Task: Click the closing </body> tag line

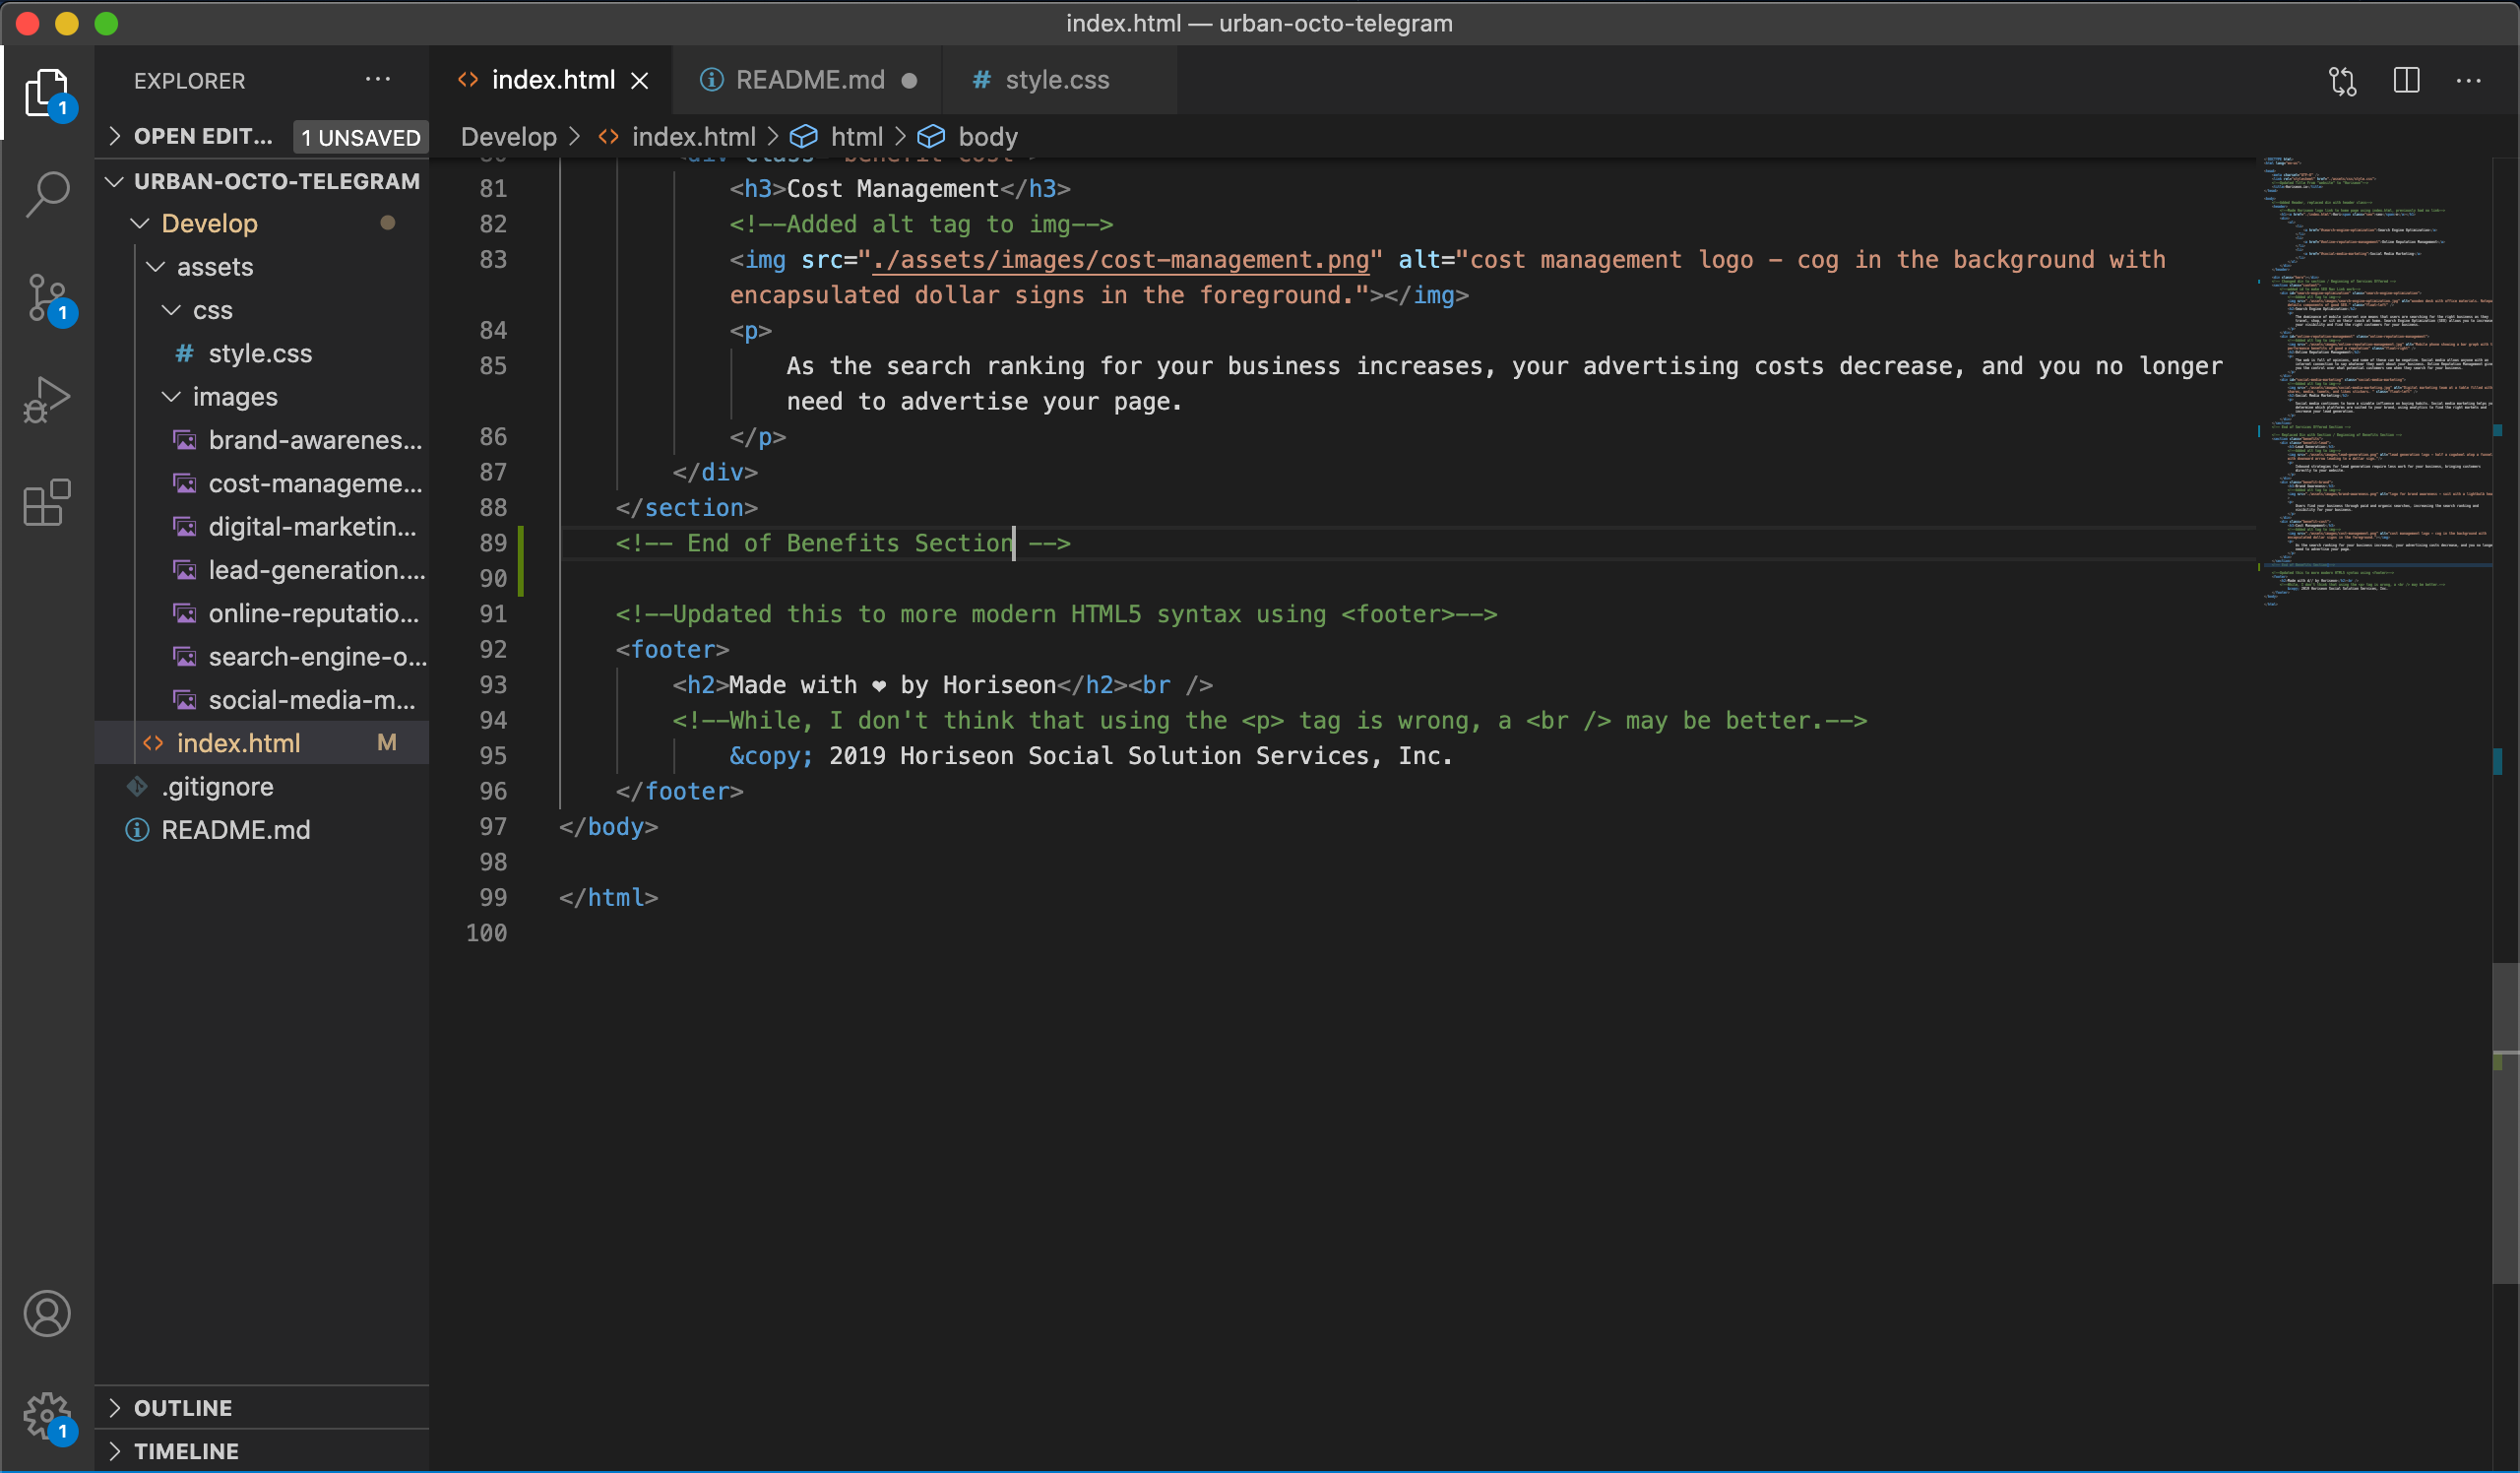Action: (608, 827)
